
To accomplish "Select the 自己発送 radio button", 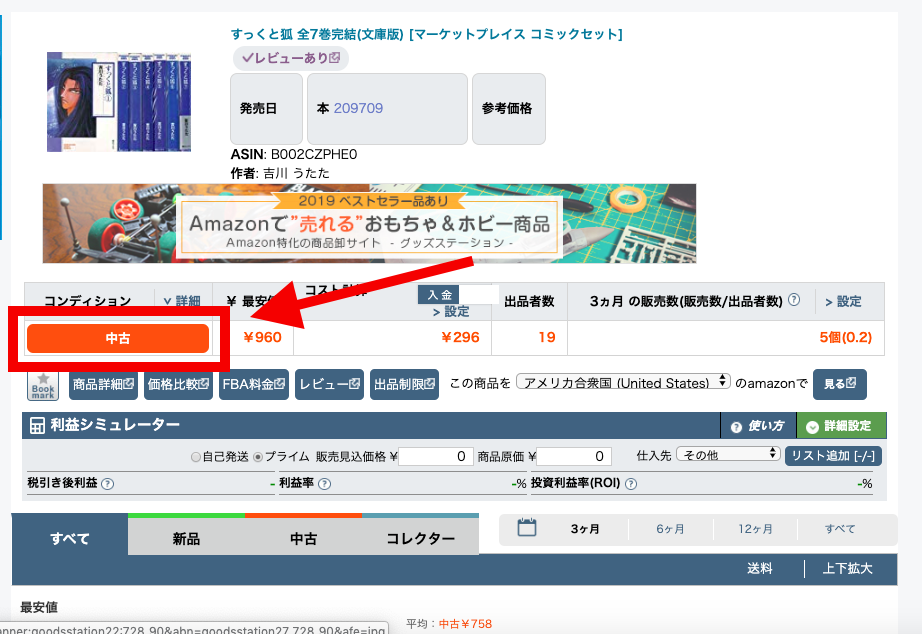I will [196, 457].
